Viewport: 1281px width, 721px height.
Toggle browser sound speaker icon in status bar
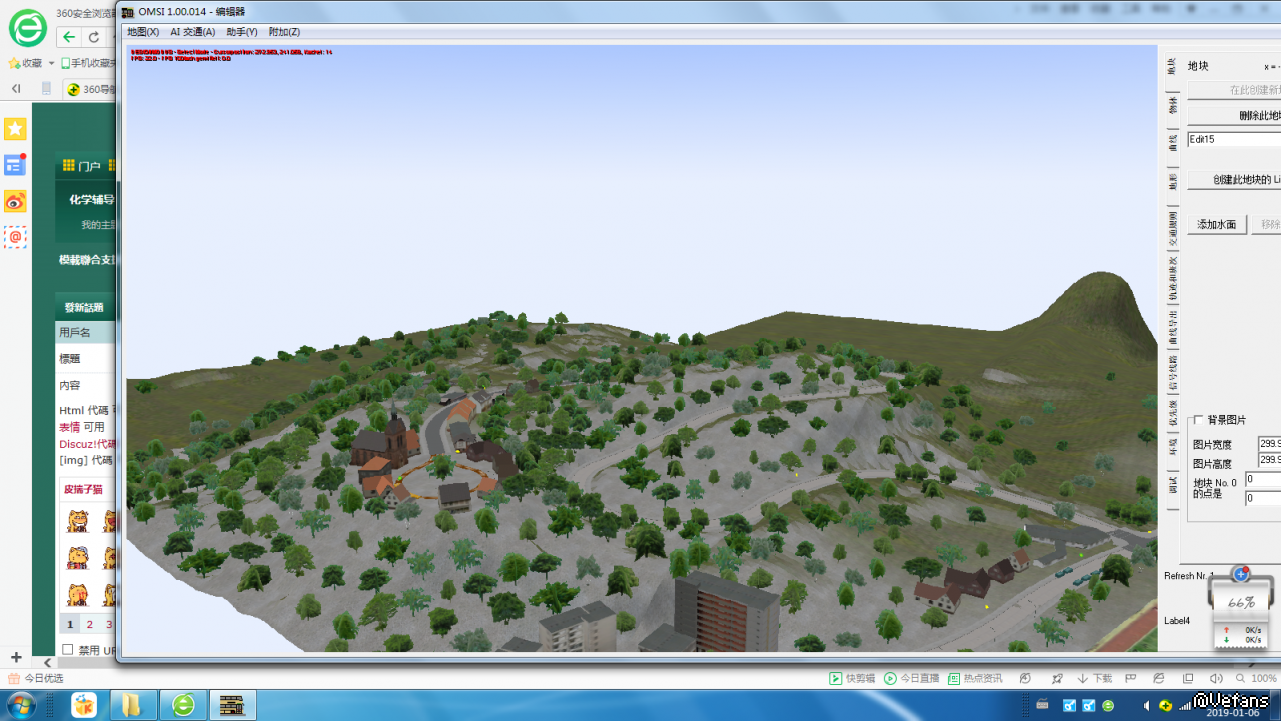1215,678
